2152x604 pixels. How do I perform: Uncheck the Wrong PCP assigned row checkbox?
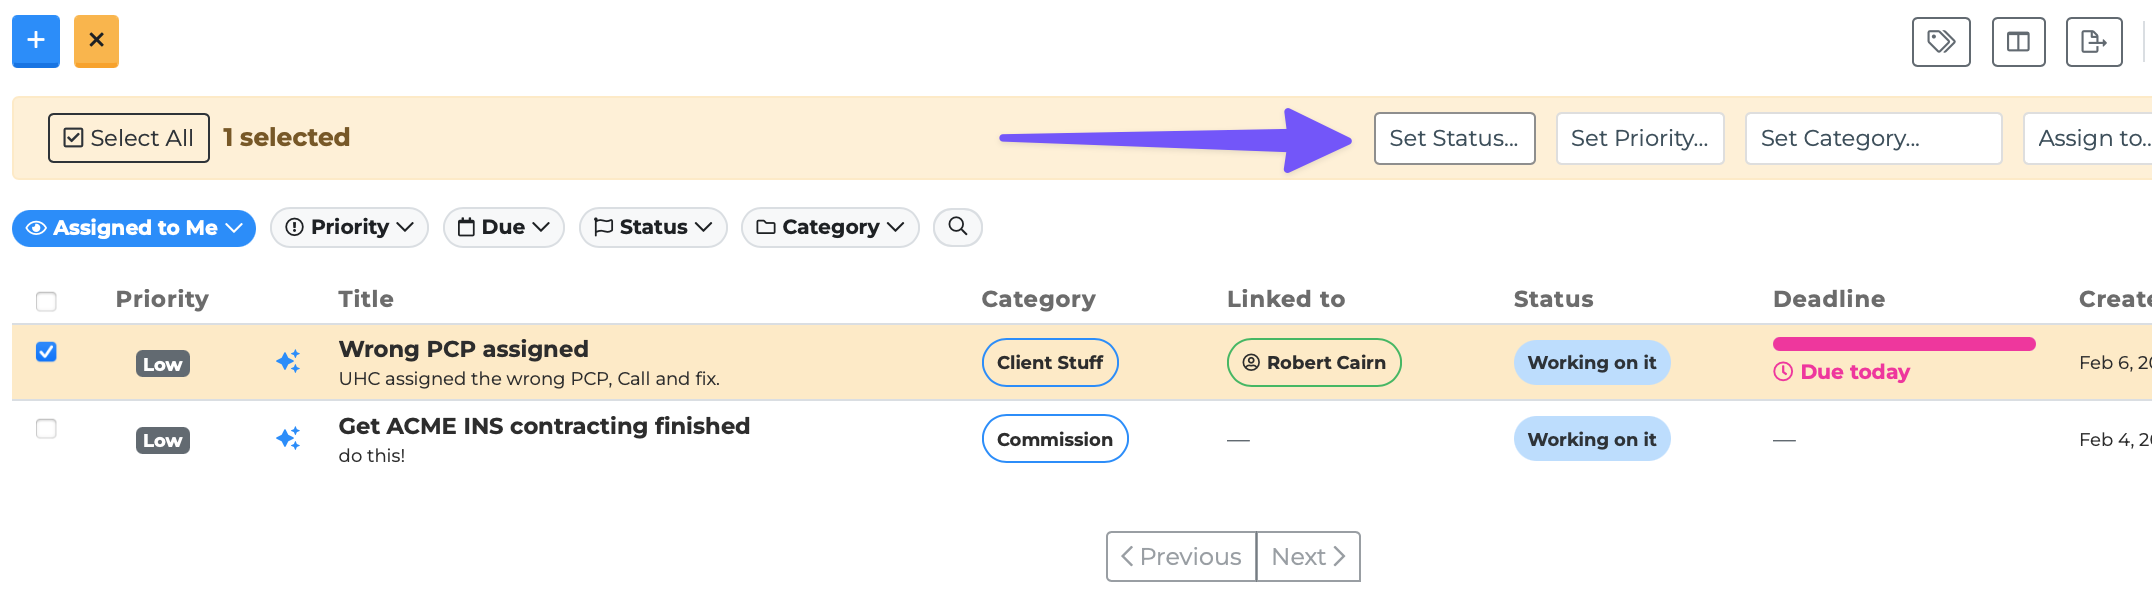click(46, 352)
